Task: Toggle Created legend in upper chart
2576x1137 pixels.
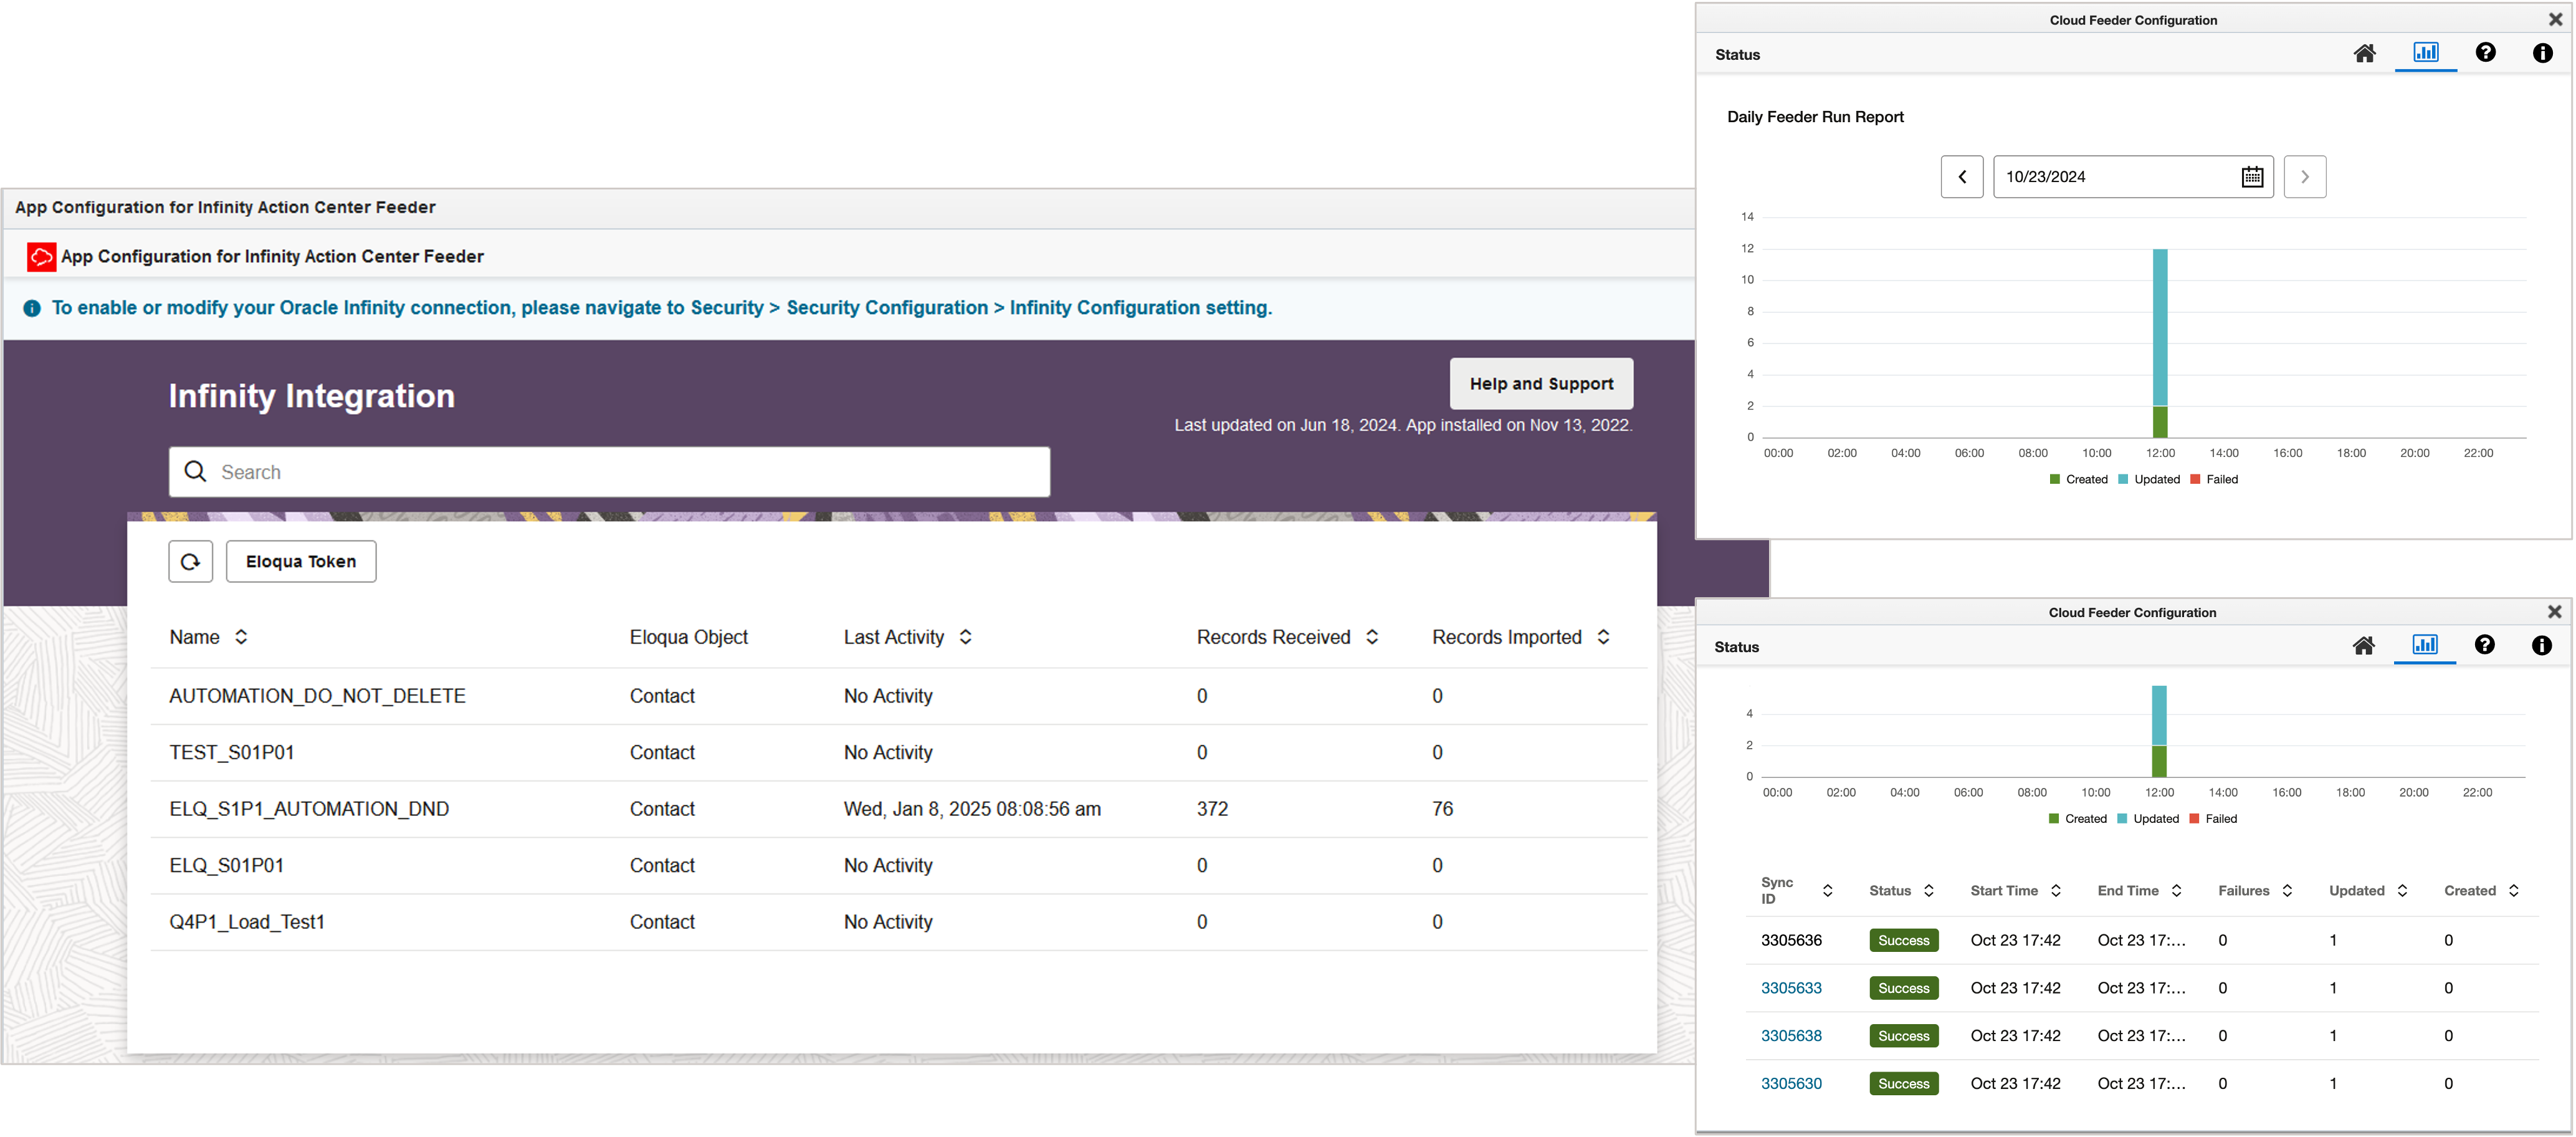Action: (x=2078, y=480)
